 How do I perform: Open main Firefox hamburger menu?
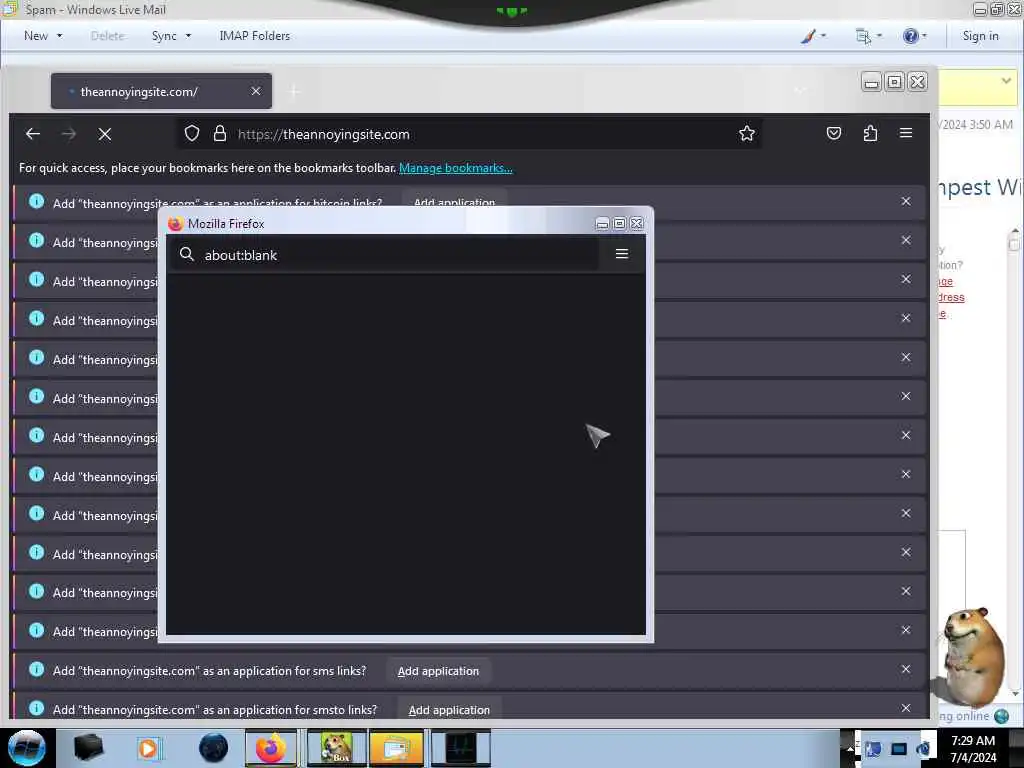pos(906,133)
